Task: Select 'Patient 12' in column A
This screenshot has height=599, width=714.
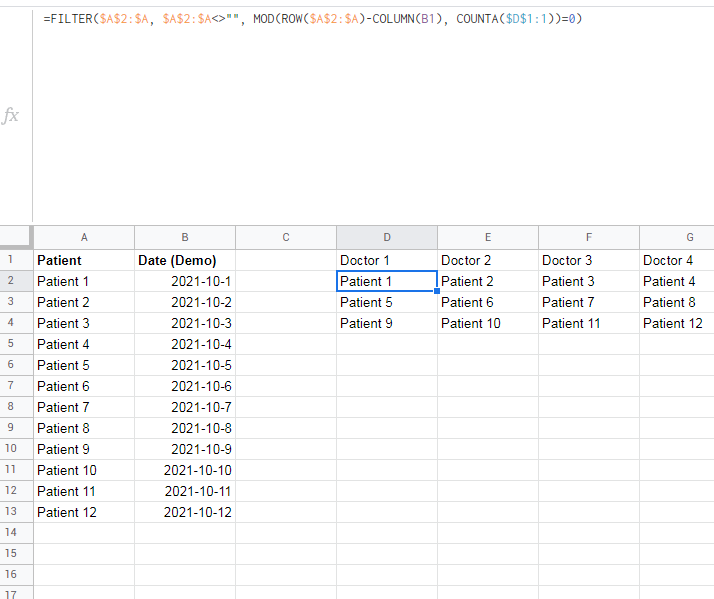Action: (84, 512)
